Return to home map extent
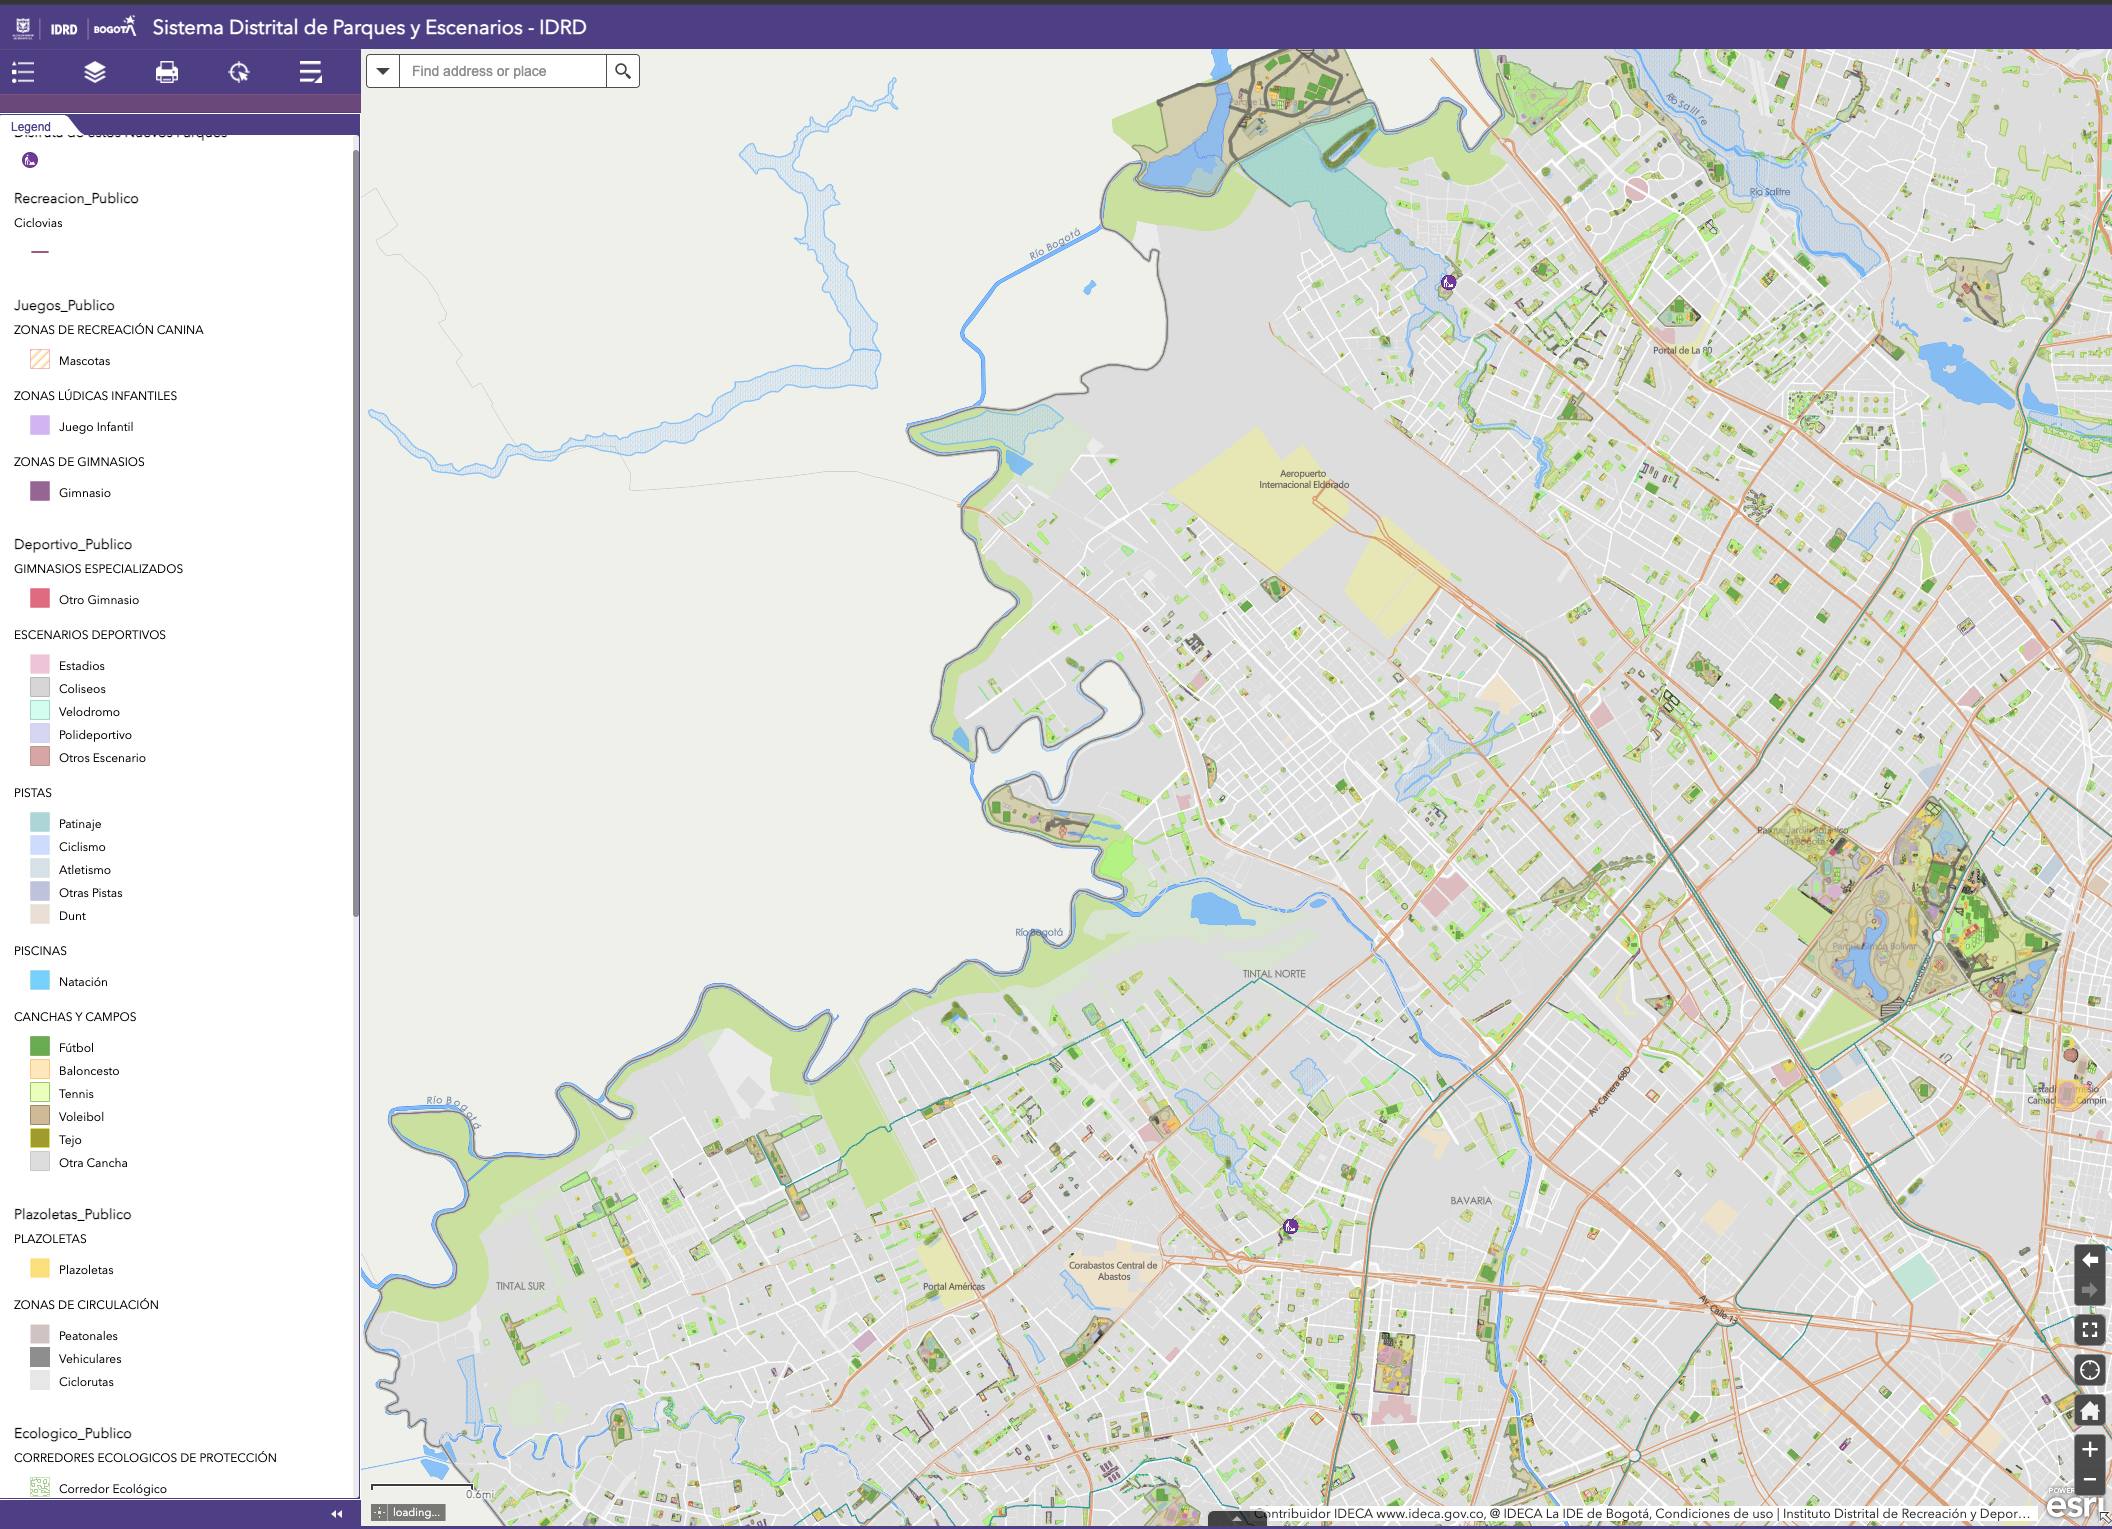The height and width of the screenshot is (1529, 2112). [2090, 1411]
